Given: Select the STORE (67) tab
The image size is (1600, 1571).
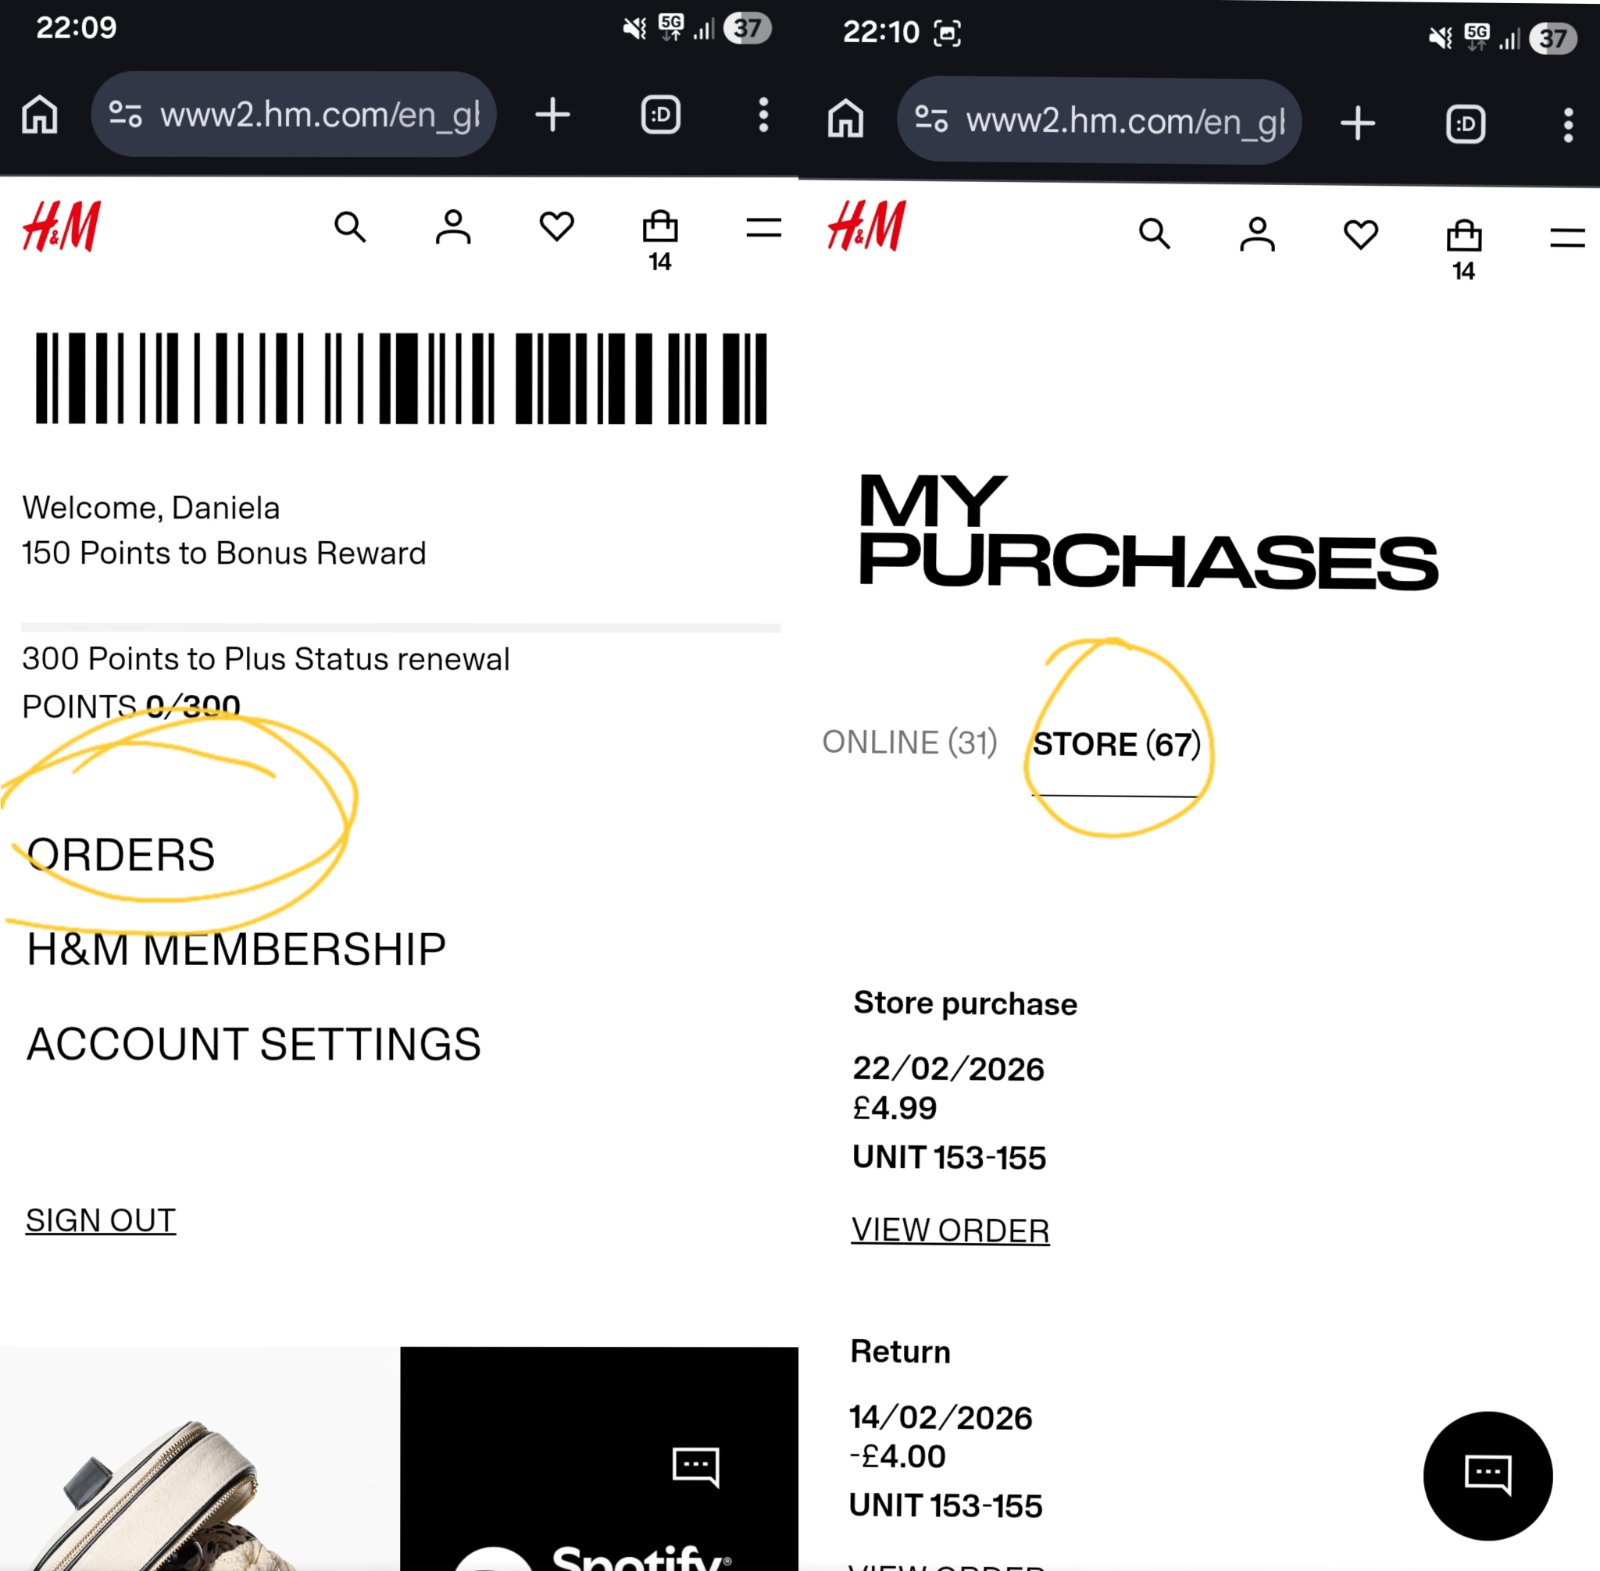Looking at the screenshot, I should coord(1116,744).
